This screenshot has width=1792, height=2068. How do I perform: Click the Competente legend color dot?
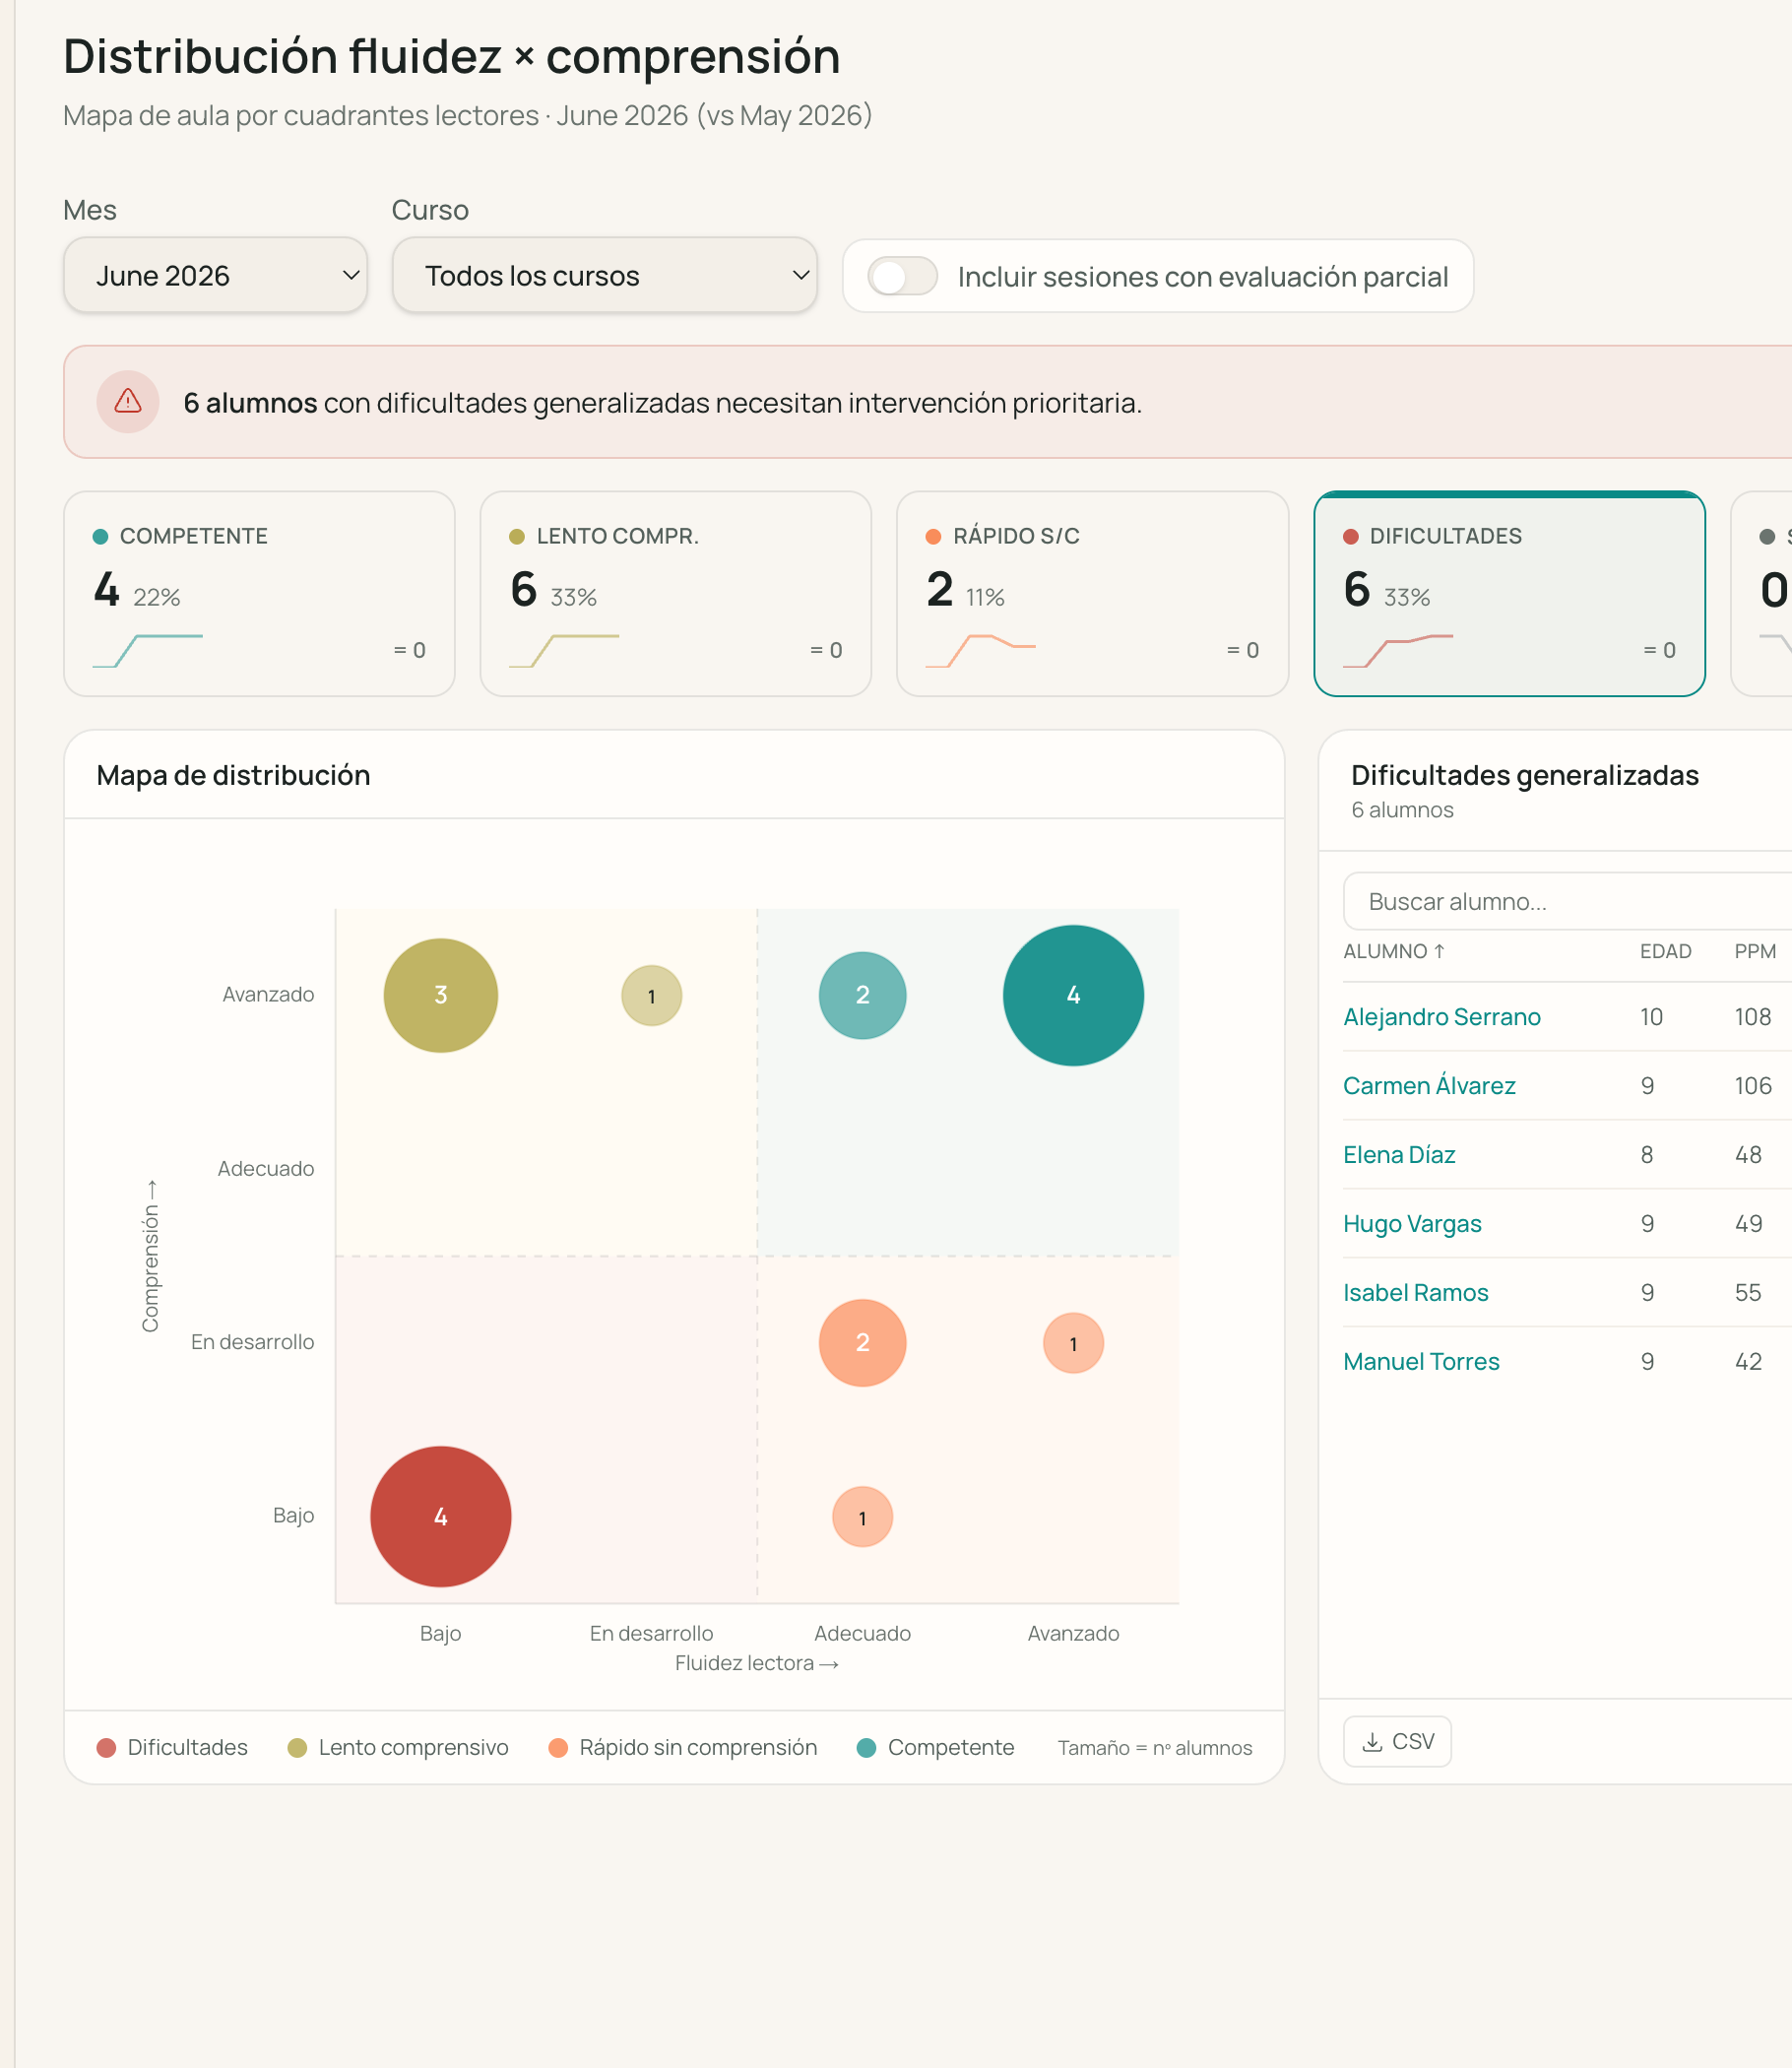[866, 1747]
